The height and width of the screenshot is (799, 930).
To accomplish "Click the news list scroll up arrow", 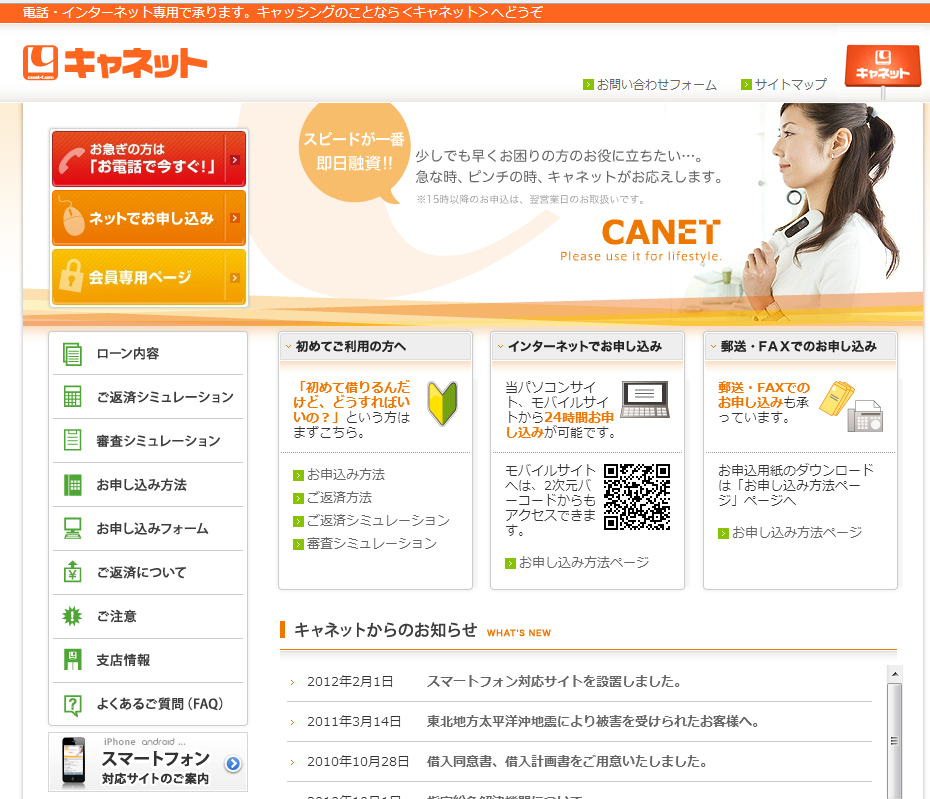I will (x=895, y=674).
